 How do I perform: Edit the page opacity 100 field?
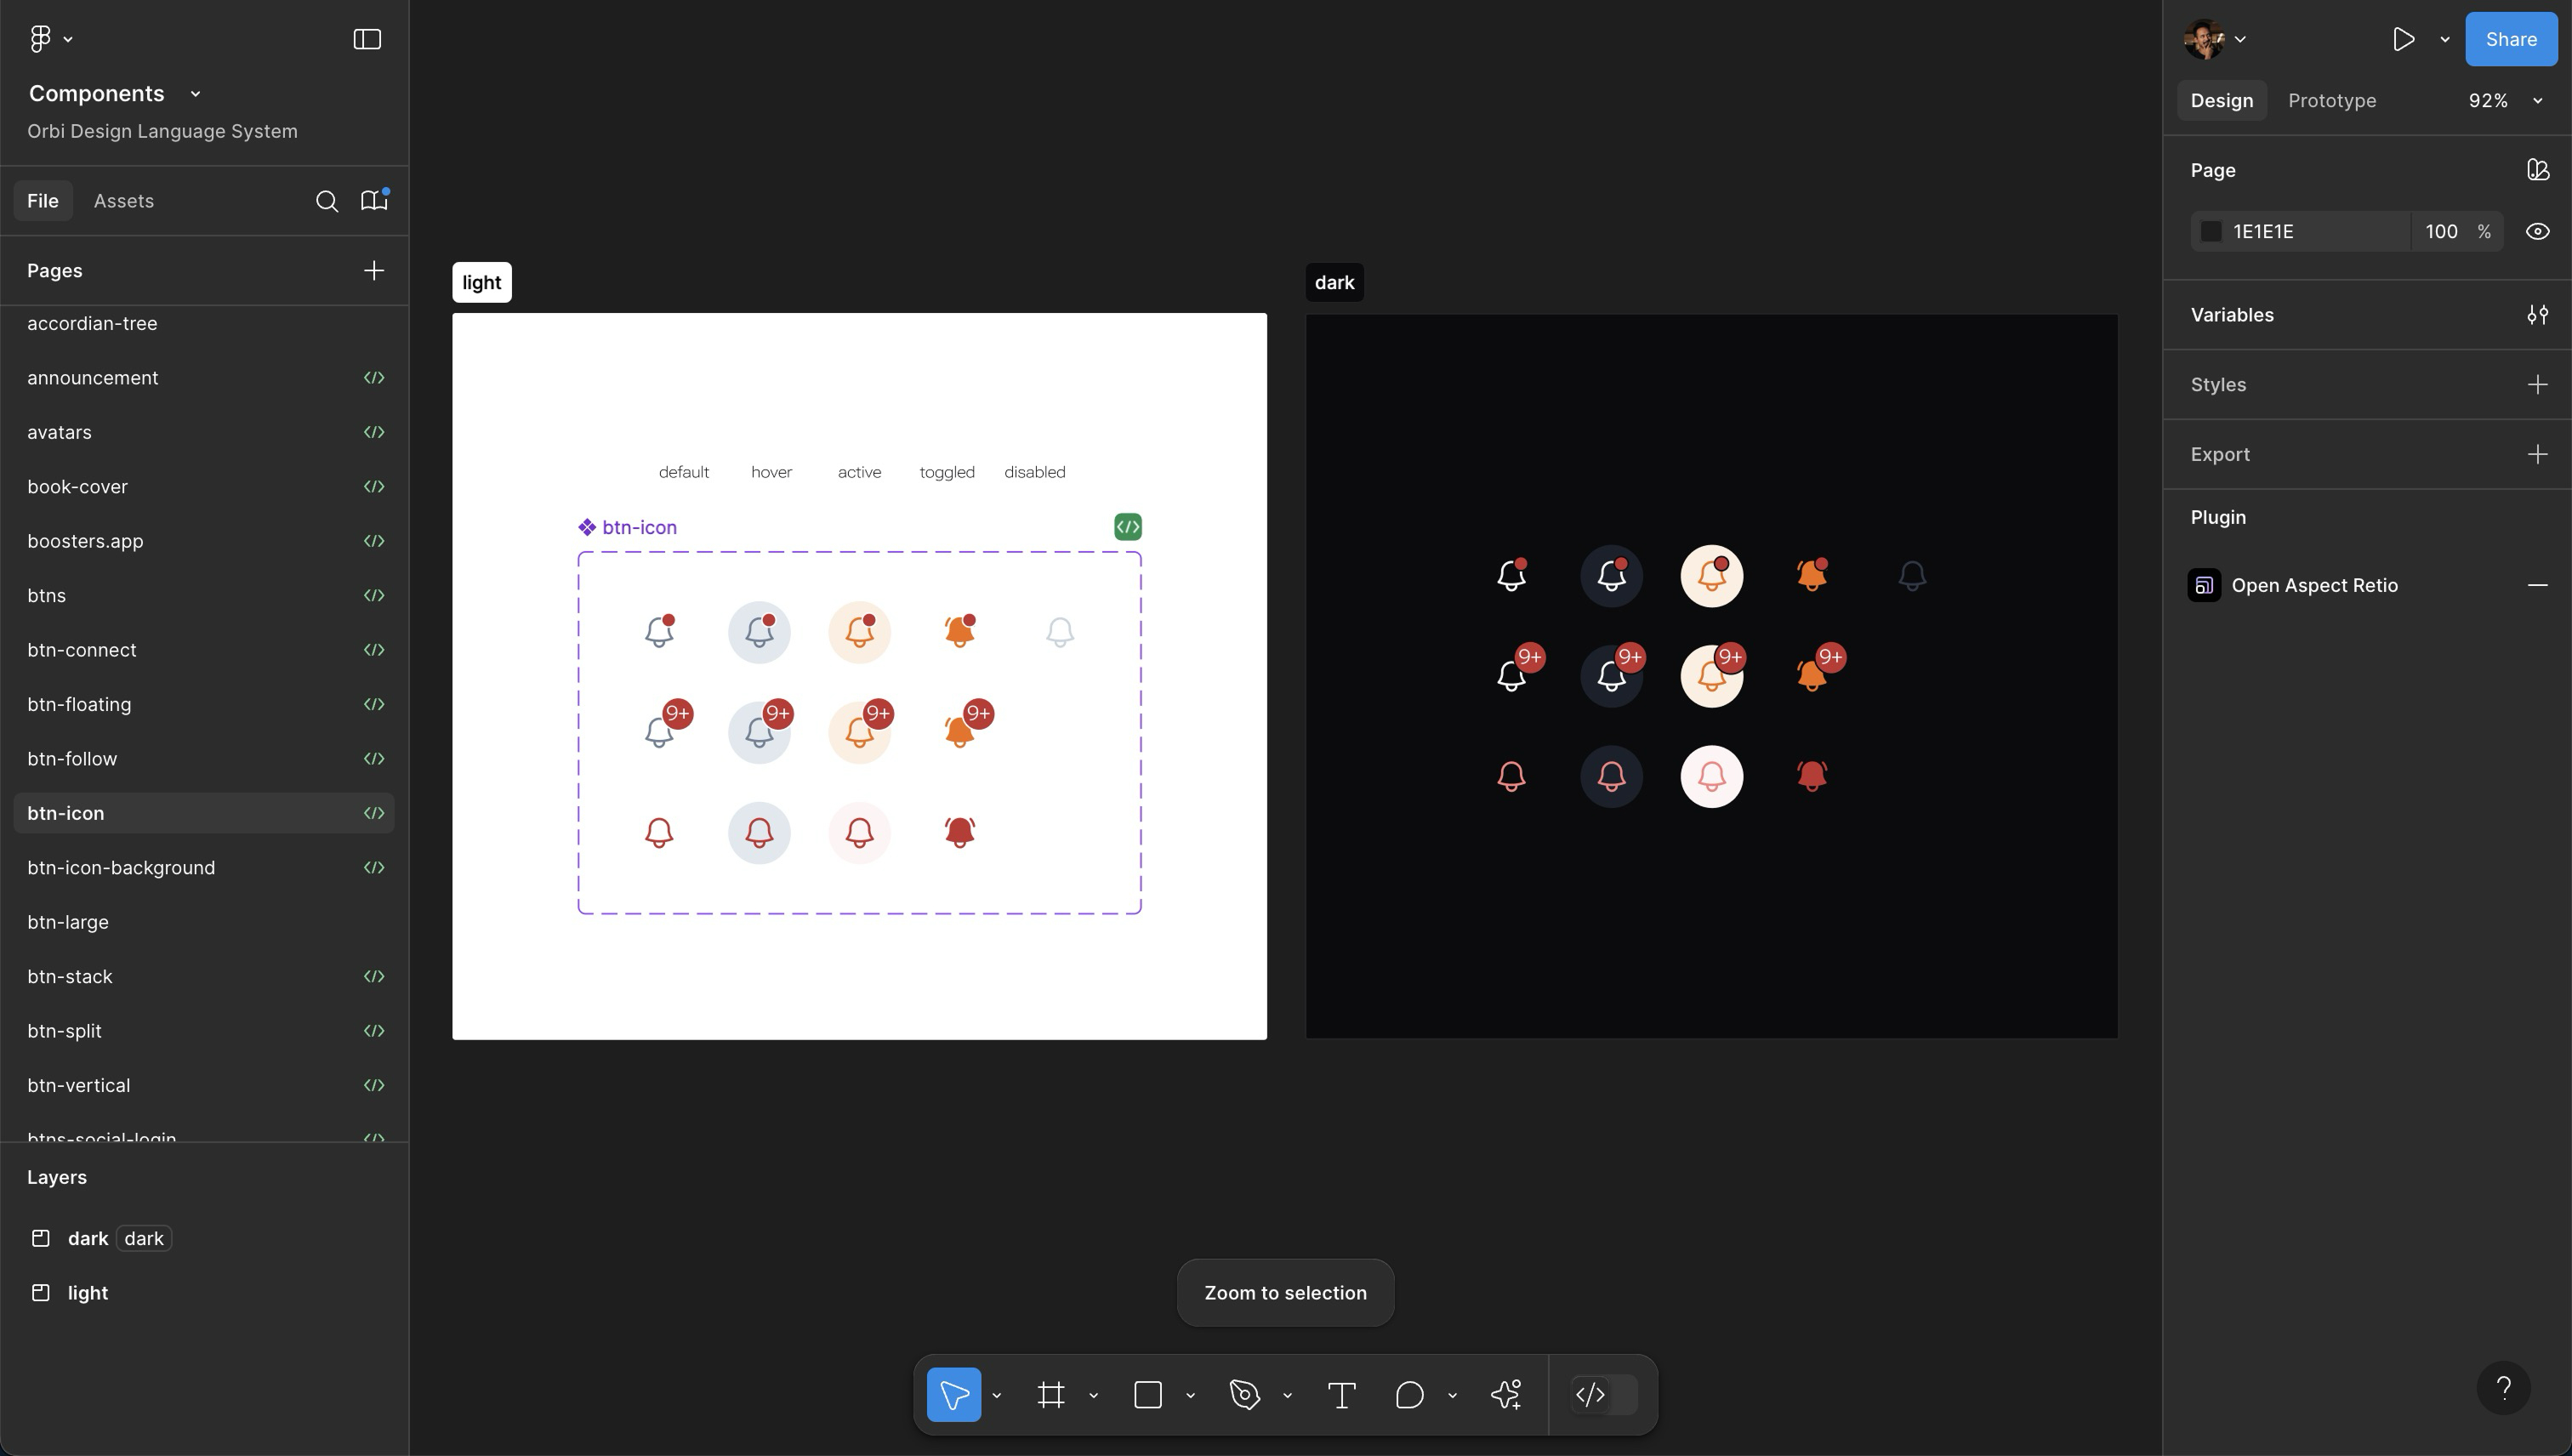(2441, 232)
